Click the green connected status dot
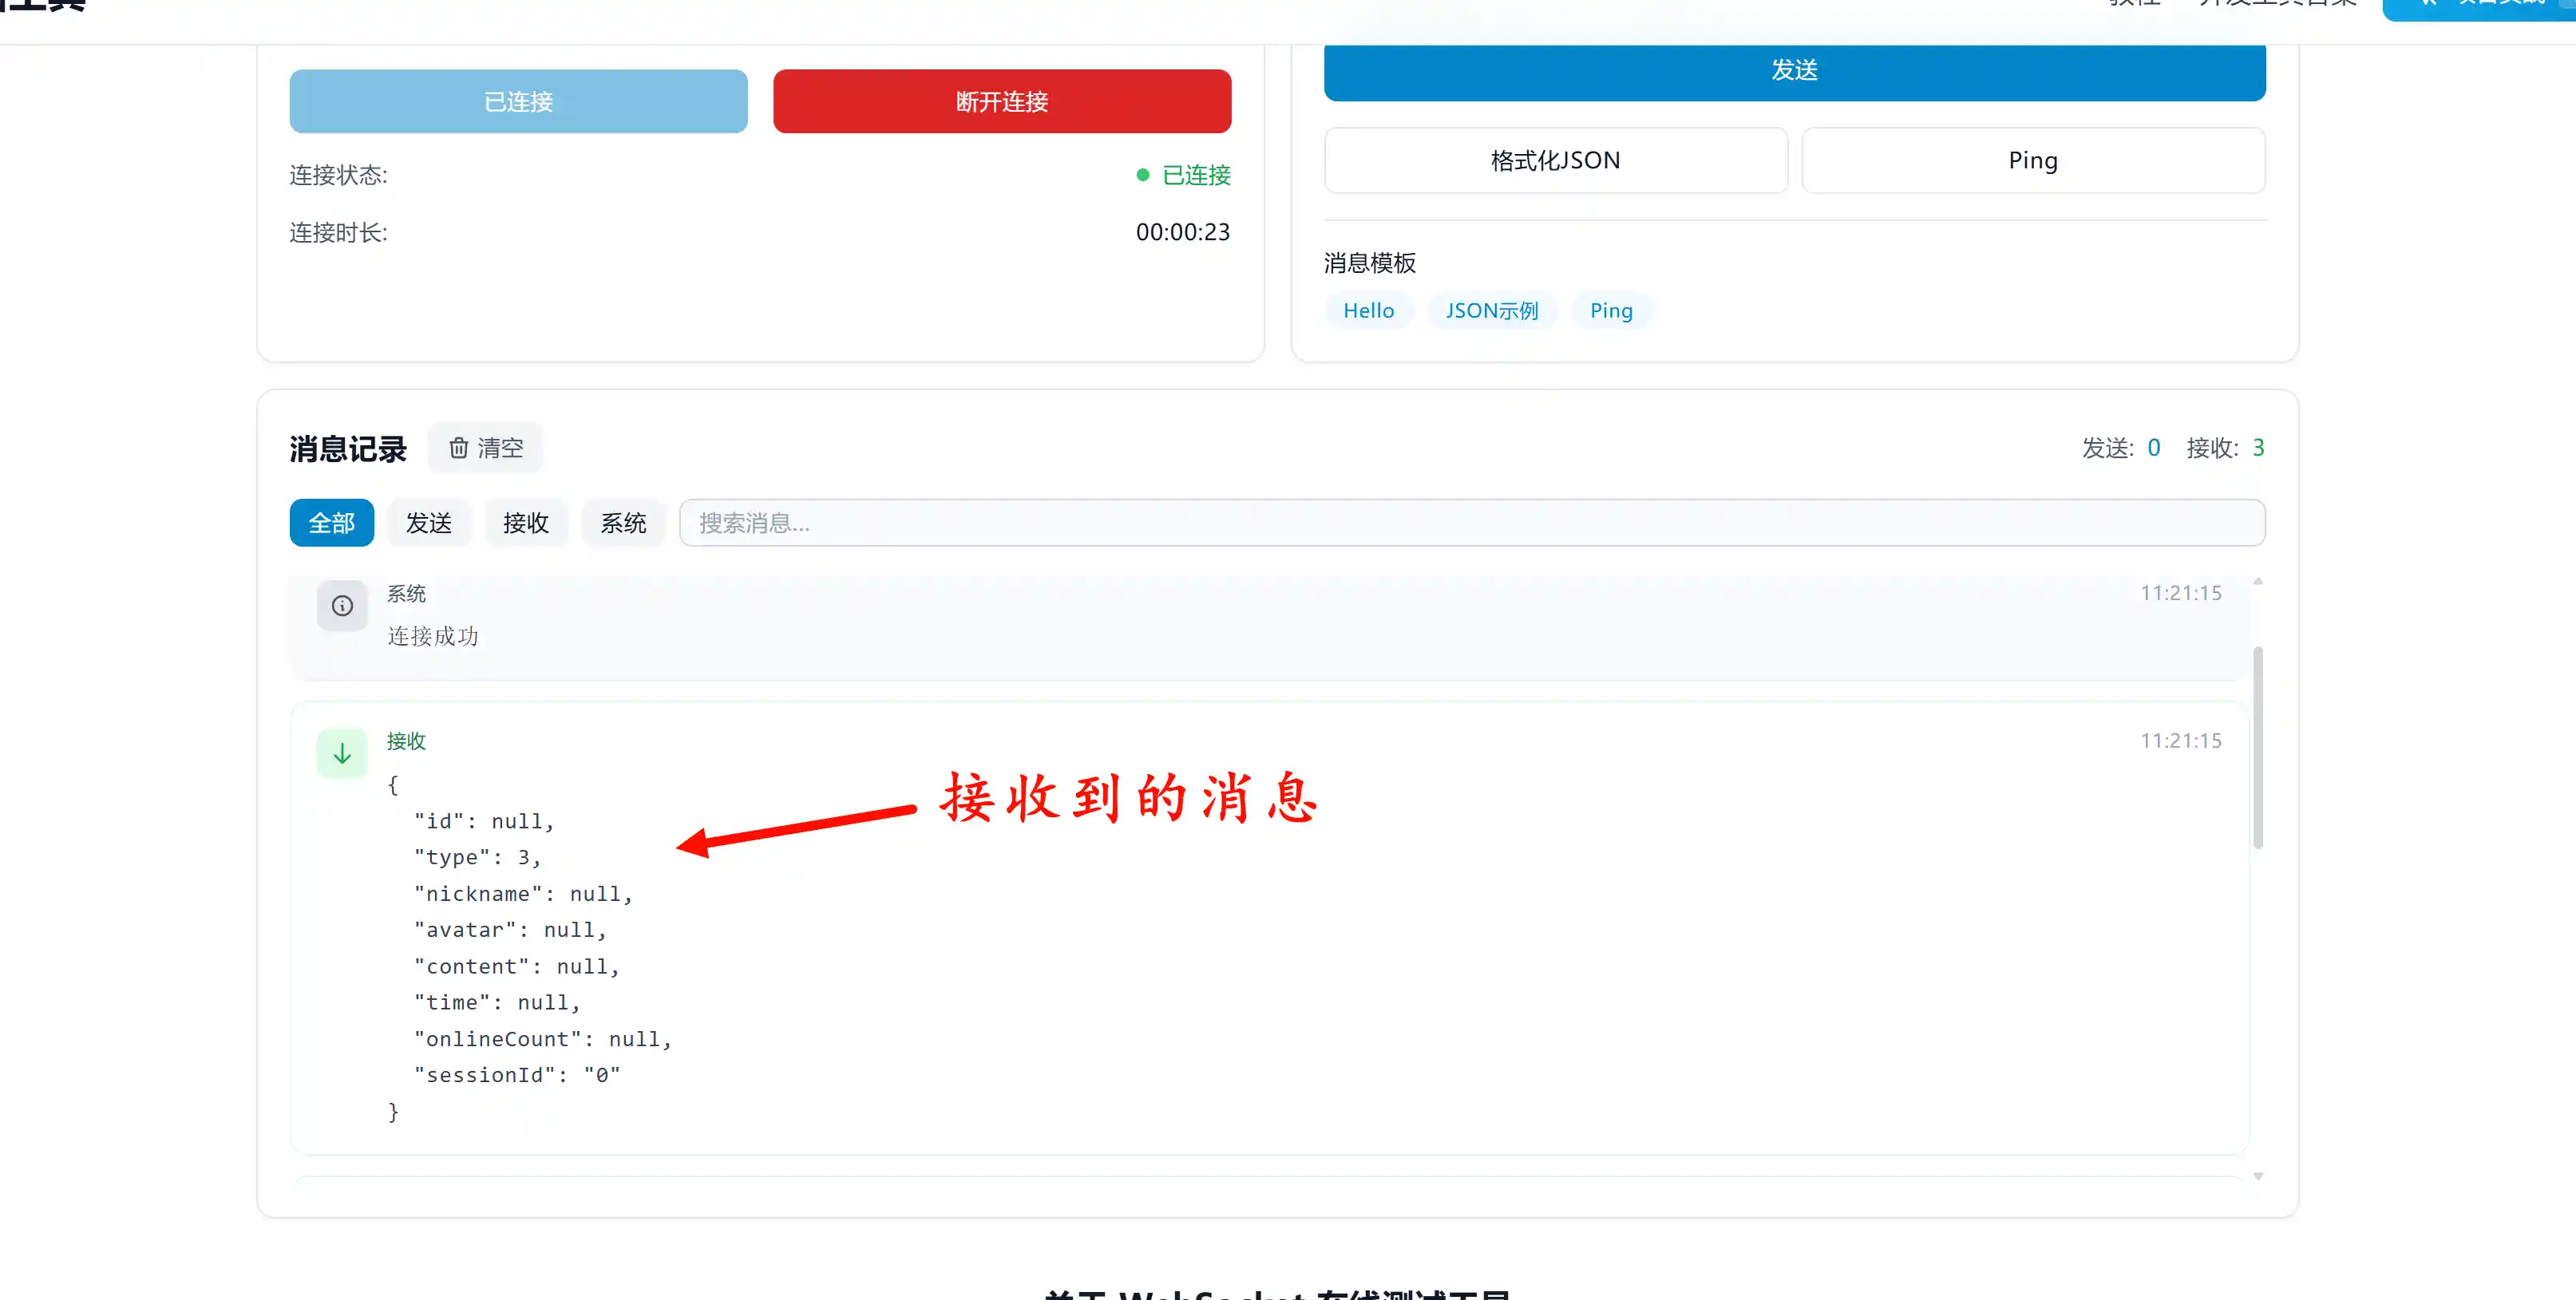 [x=1143, y=175]
